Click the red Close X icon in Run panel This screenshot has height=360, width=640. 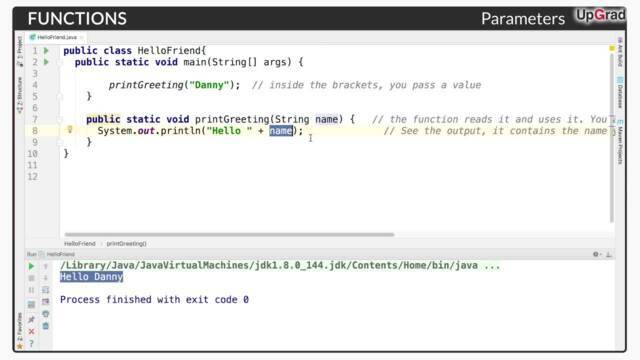tap(31, 331)
